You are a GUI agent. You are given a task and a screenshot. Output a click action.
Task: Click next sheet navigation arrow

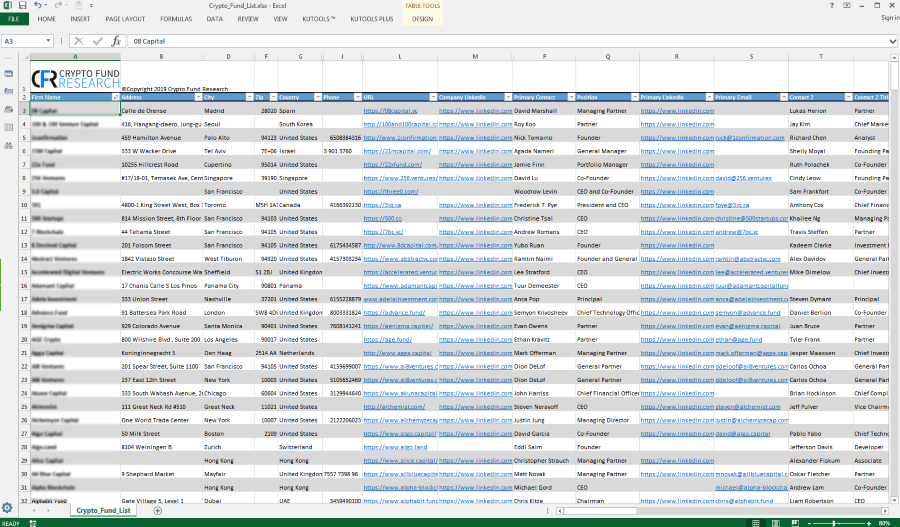point(48,510)
